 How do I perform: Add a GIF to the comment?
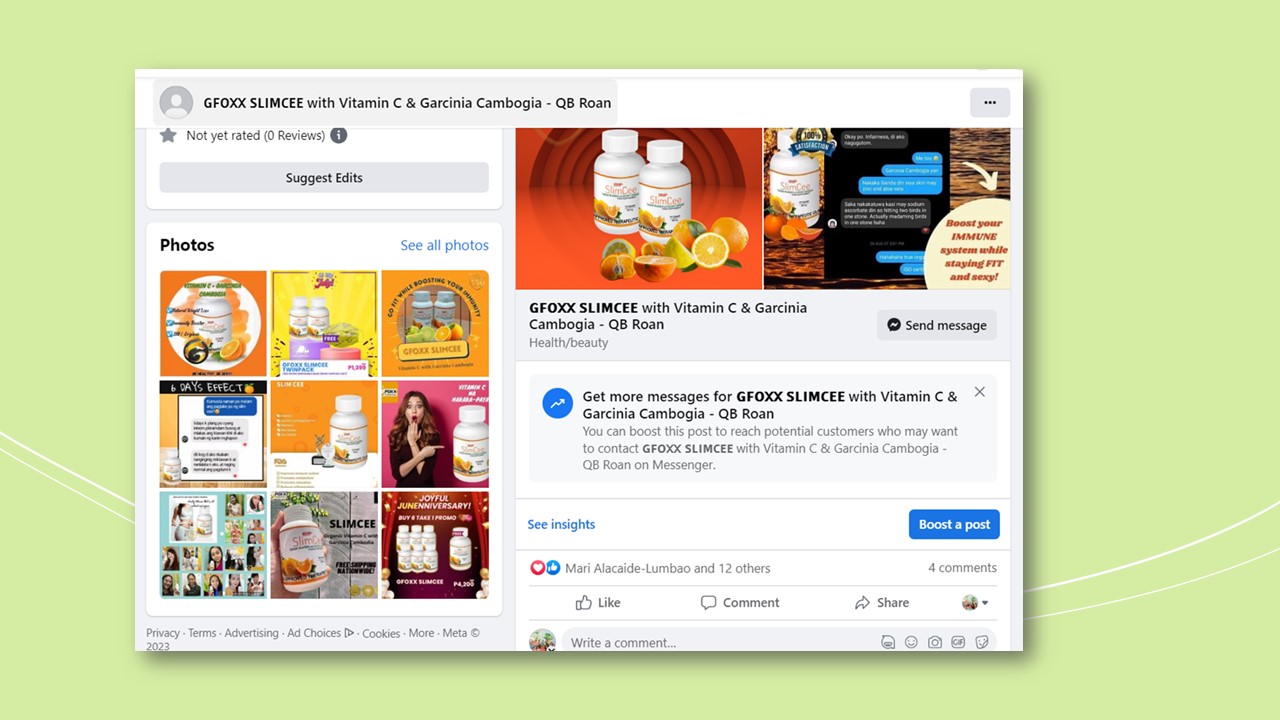point(958,643)
